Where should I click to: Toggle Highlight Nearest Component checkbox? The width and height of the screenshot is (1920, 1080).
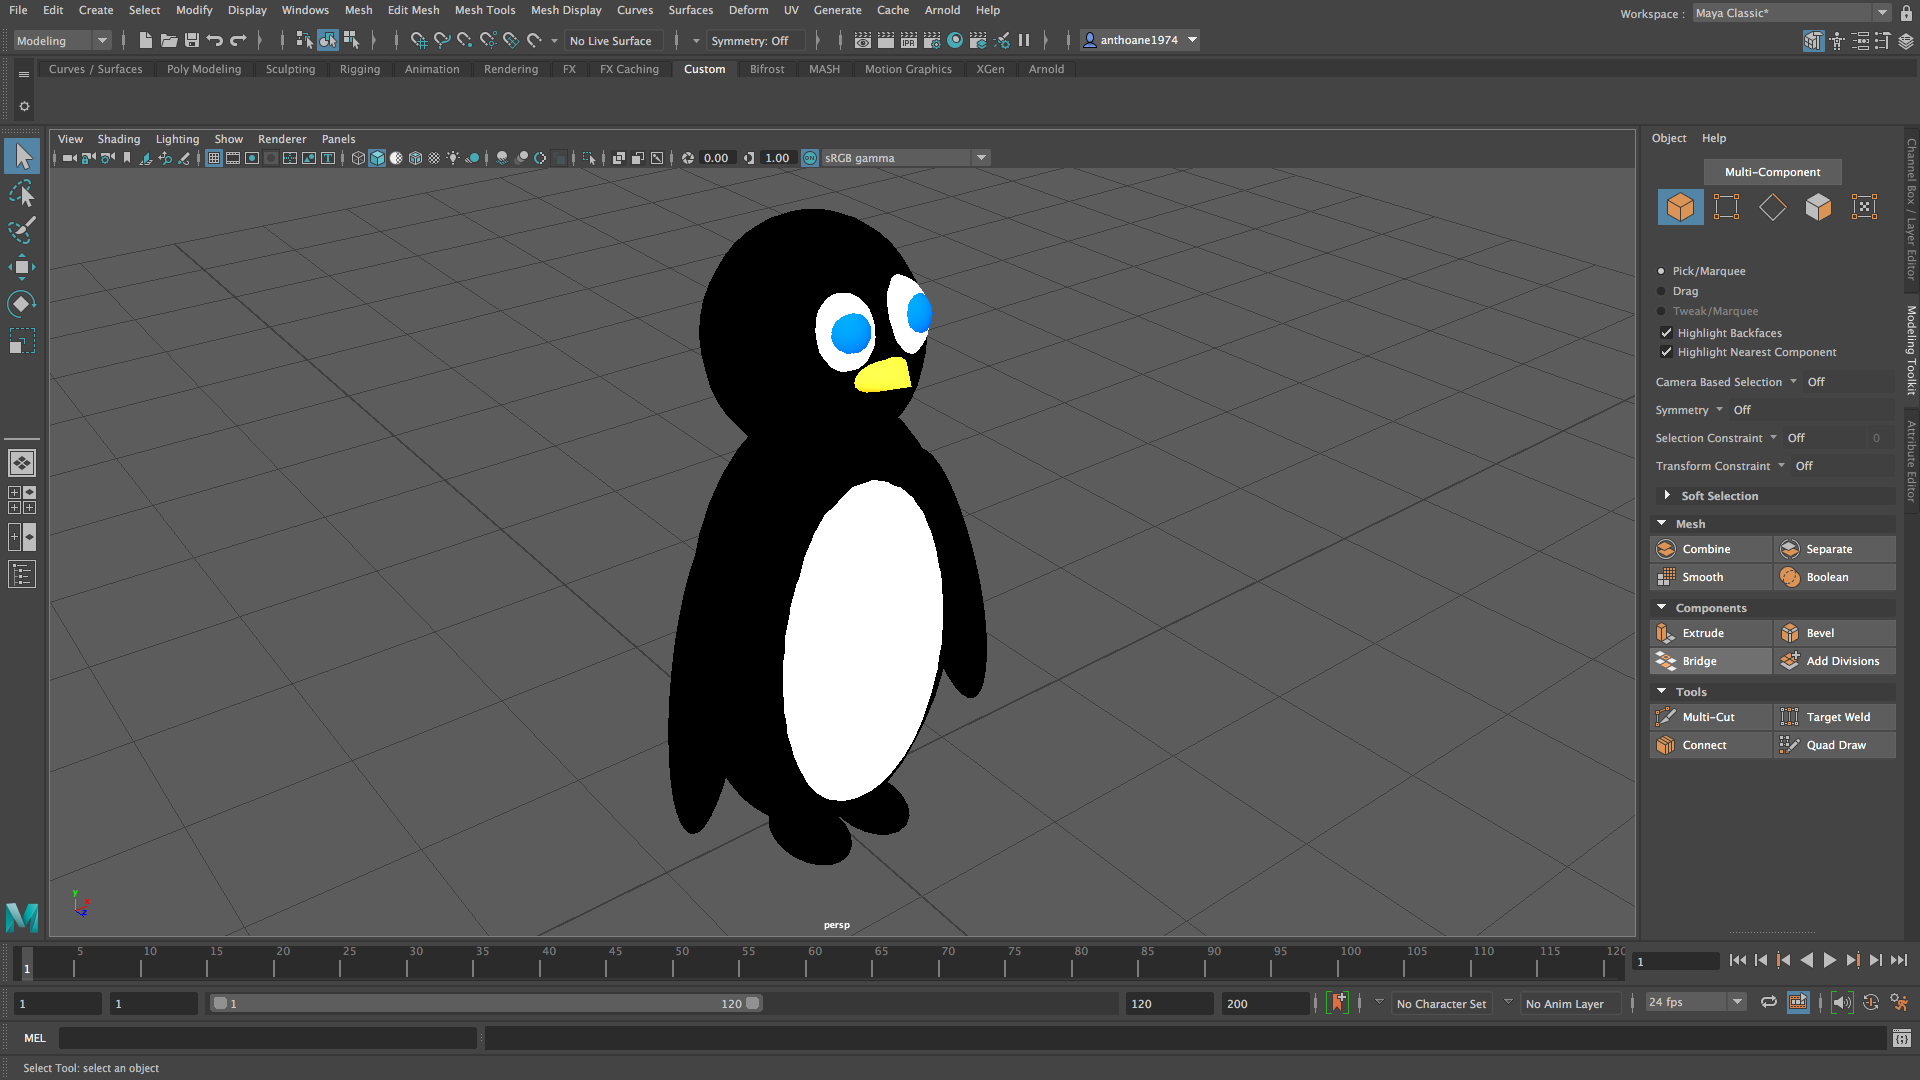[x=1666, y=352]
